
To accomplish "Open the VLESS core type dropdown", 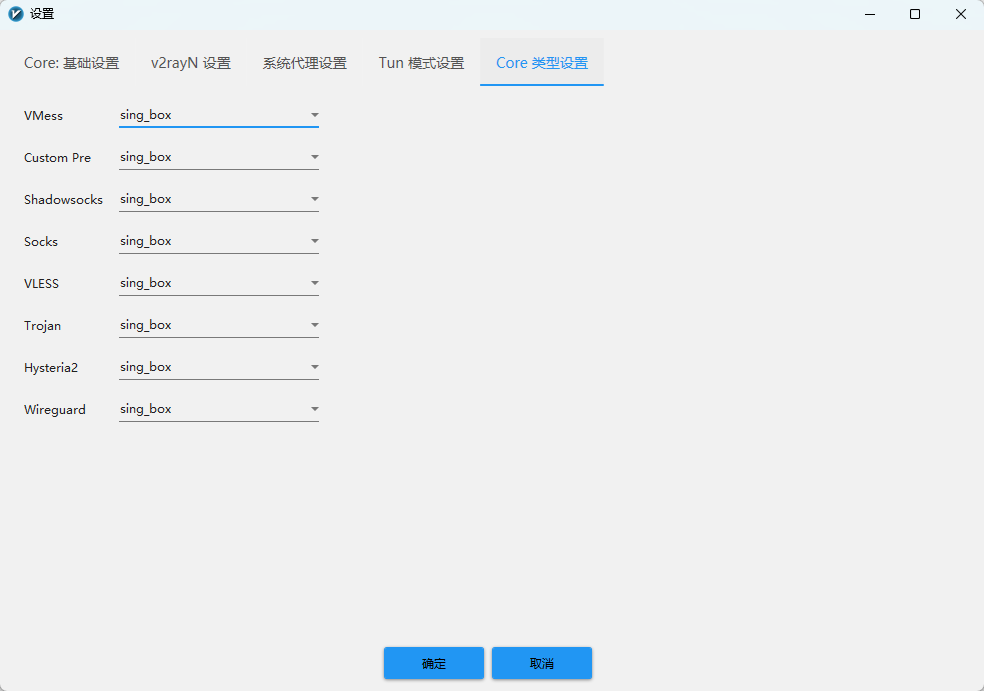I will (219, 284).
